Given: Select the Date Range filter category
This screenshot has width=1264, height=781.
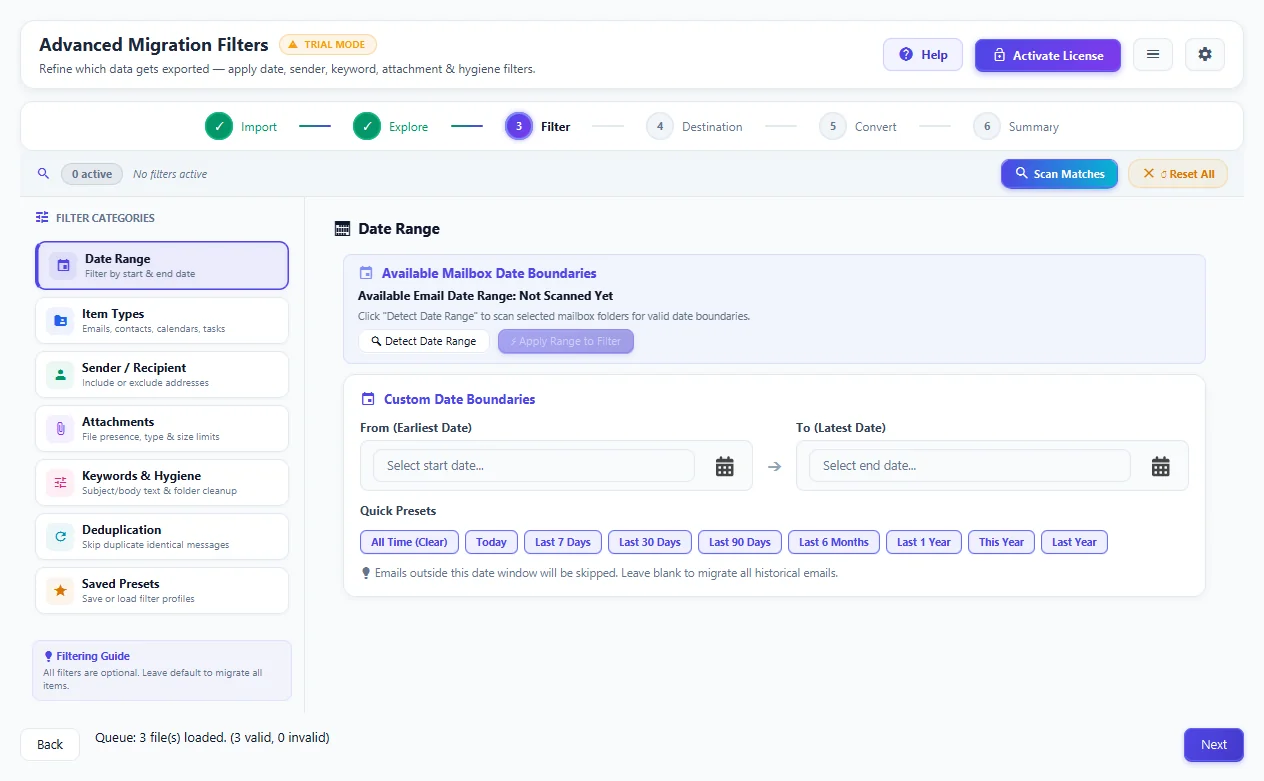Looking at the screenshot, I should (162, 266).
